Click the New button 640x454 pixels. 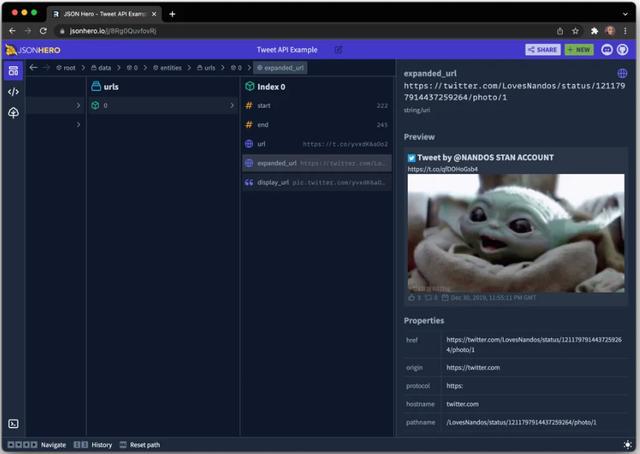578,49
